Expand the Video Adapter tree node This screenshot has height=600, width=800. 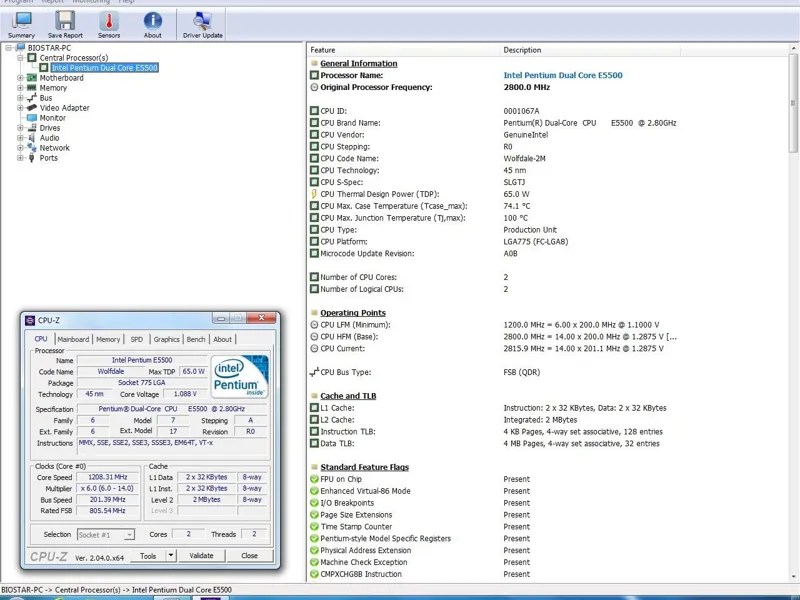[20, 108]
